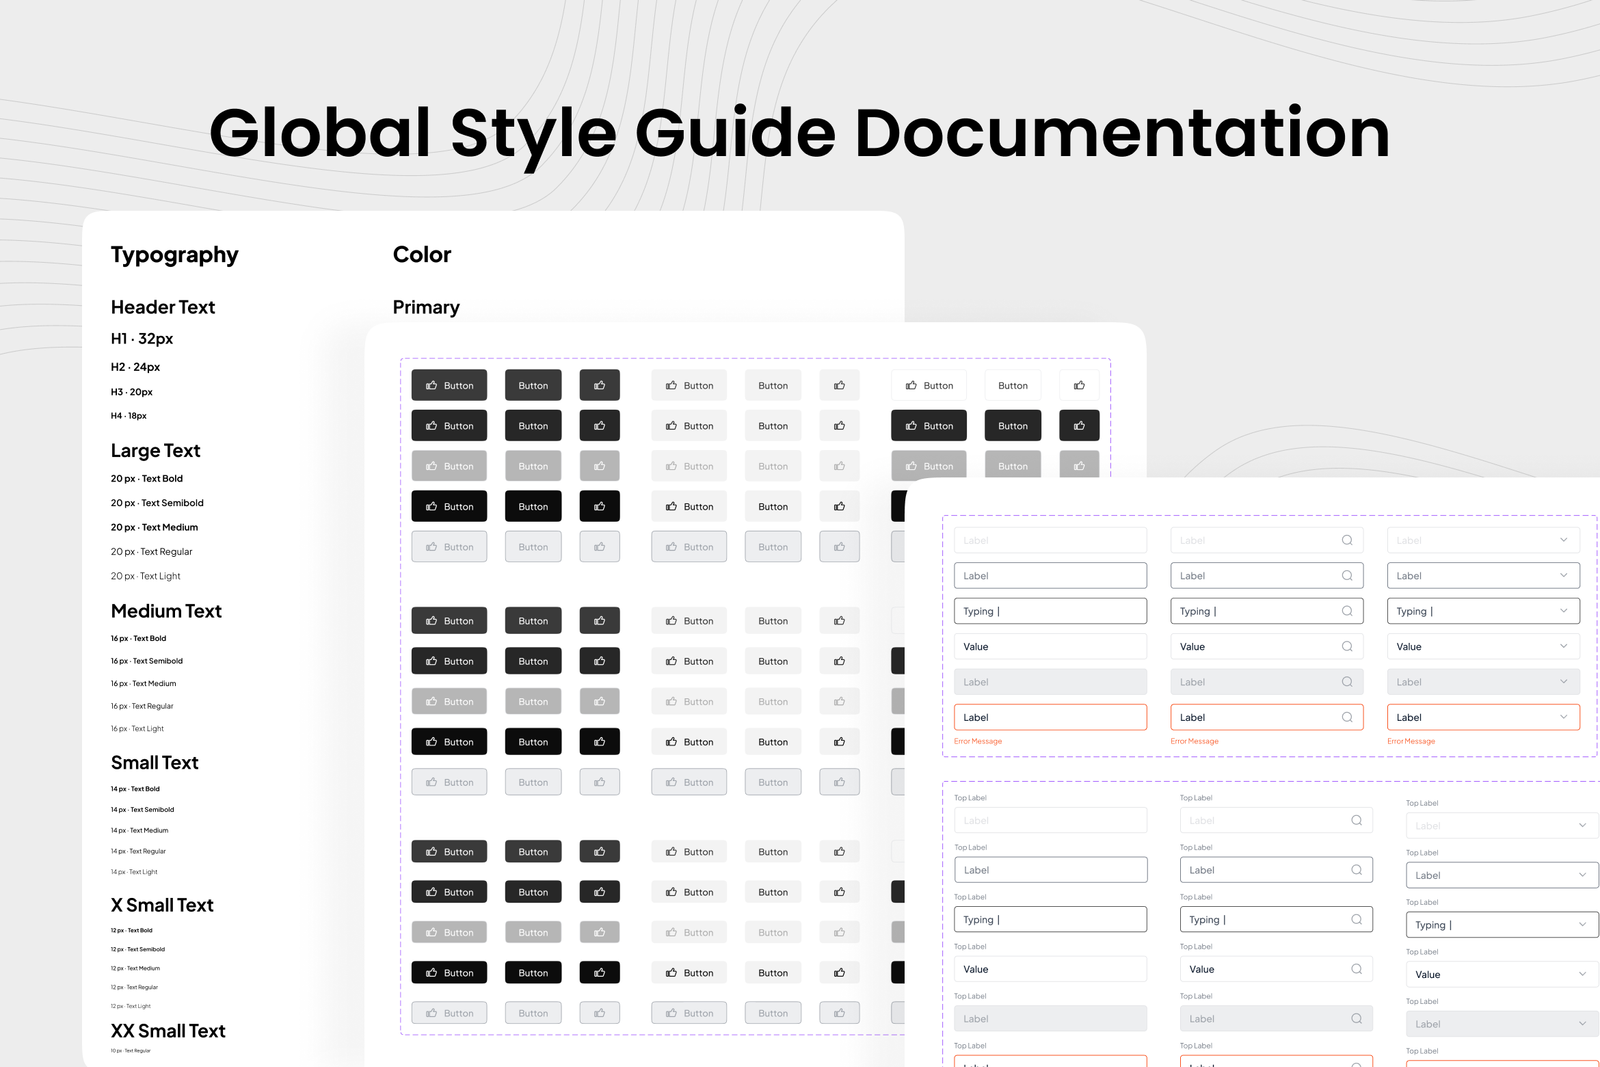Focus plain red error Label field

1050,717
